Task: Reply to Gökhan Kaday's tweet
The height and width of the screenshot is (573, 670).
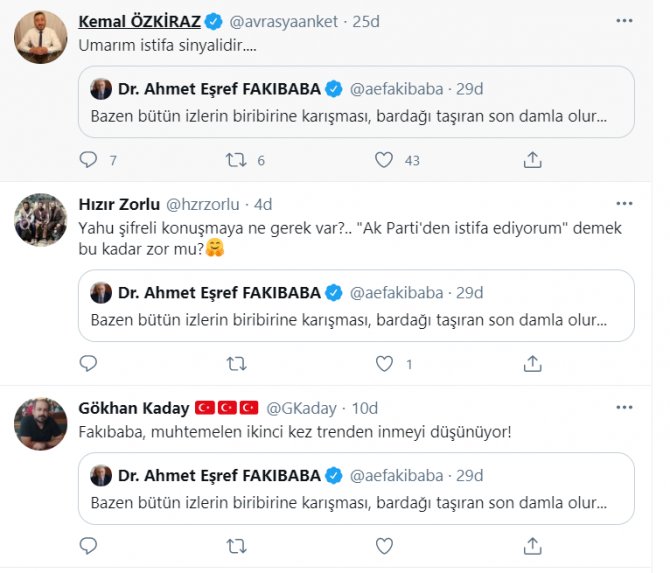Action: [88, 546]
